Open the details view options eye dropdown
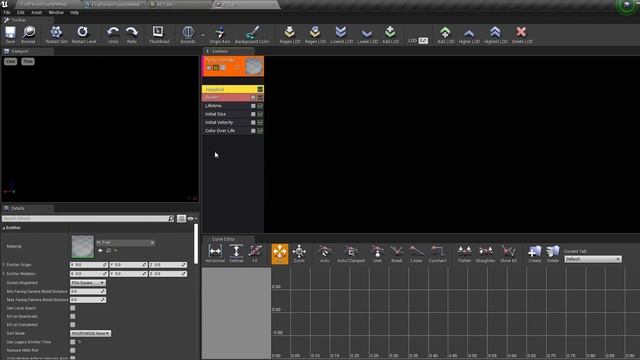Screen dimensions: 640x360 pyautogui.click(x=192, y=219)
